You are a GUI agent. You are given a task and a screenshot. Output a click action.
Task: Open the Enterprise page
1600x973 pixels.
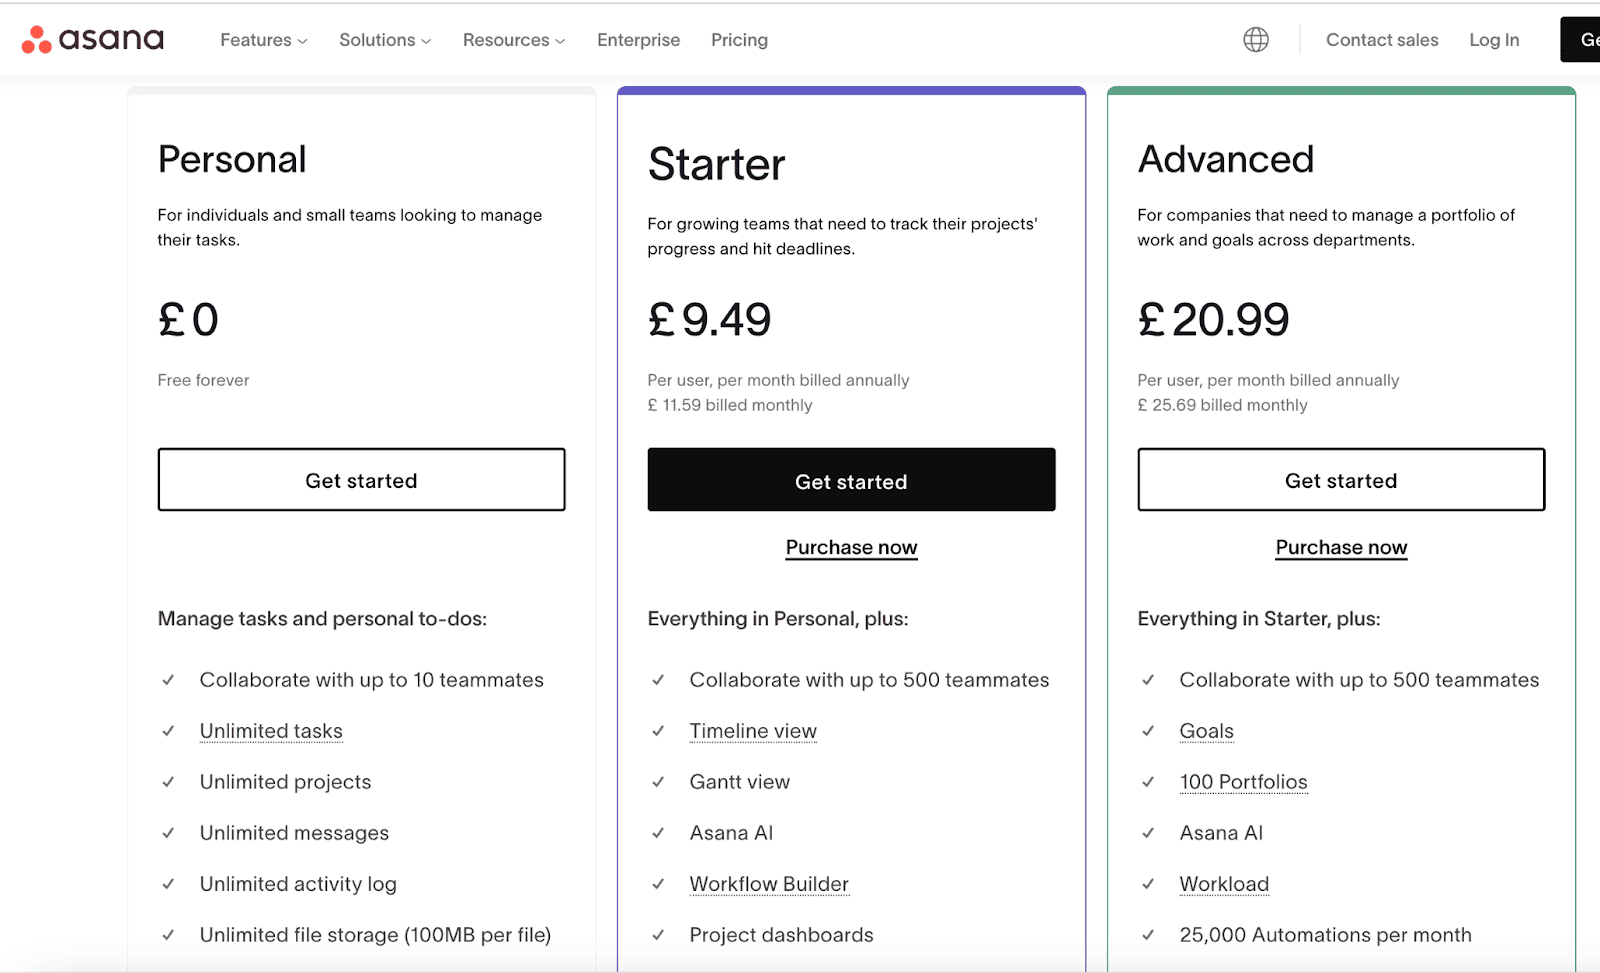(x=638, y=40)
